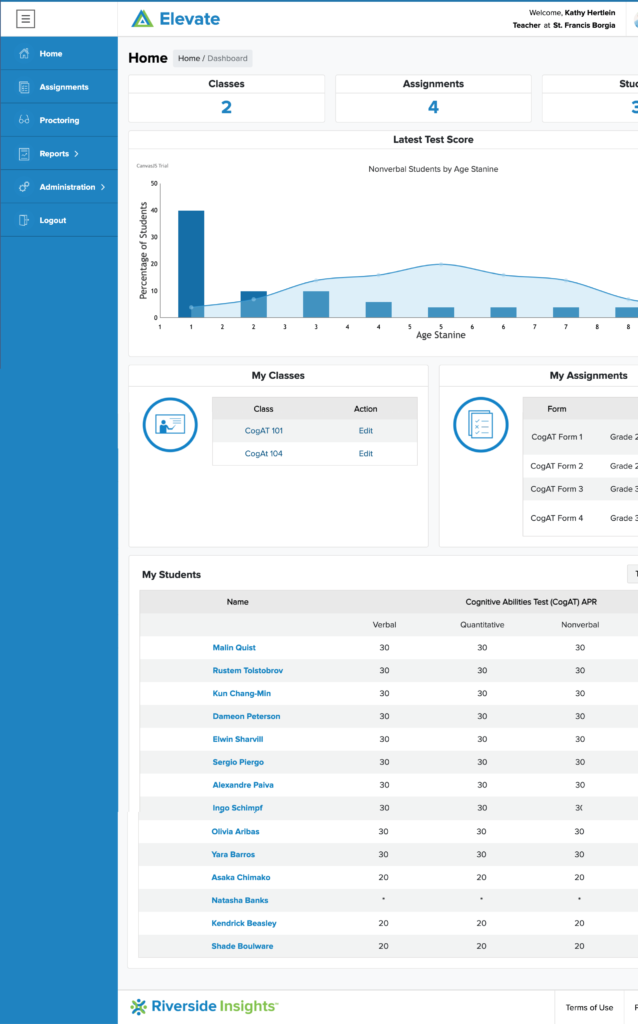
Task: Click the hamburger menu icon
Action: [x=25, y=19]
